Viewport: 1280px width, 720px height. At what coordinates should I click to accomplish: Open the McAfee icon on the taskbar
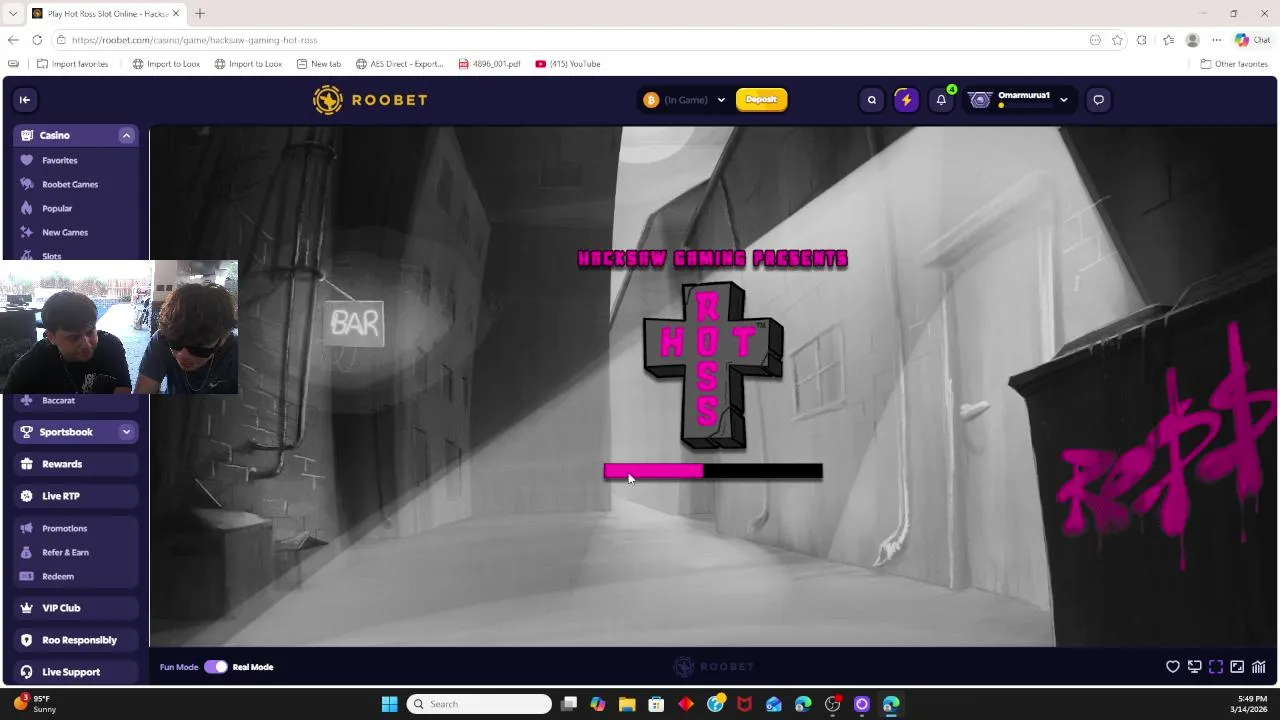coord(744,704)
